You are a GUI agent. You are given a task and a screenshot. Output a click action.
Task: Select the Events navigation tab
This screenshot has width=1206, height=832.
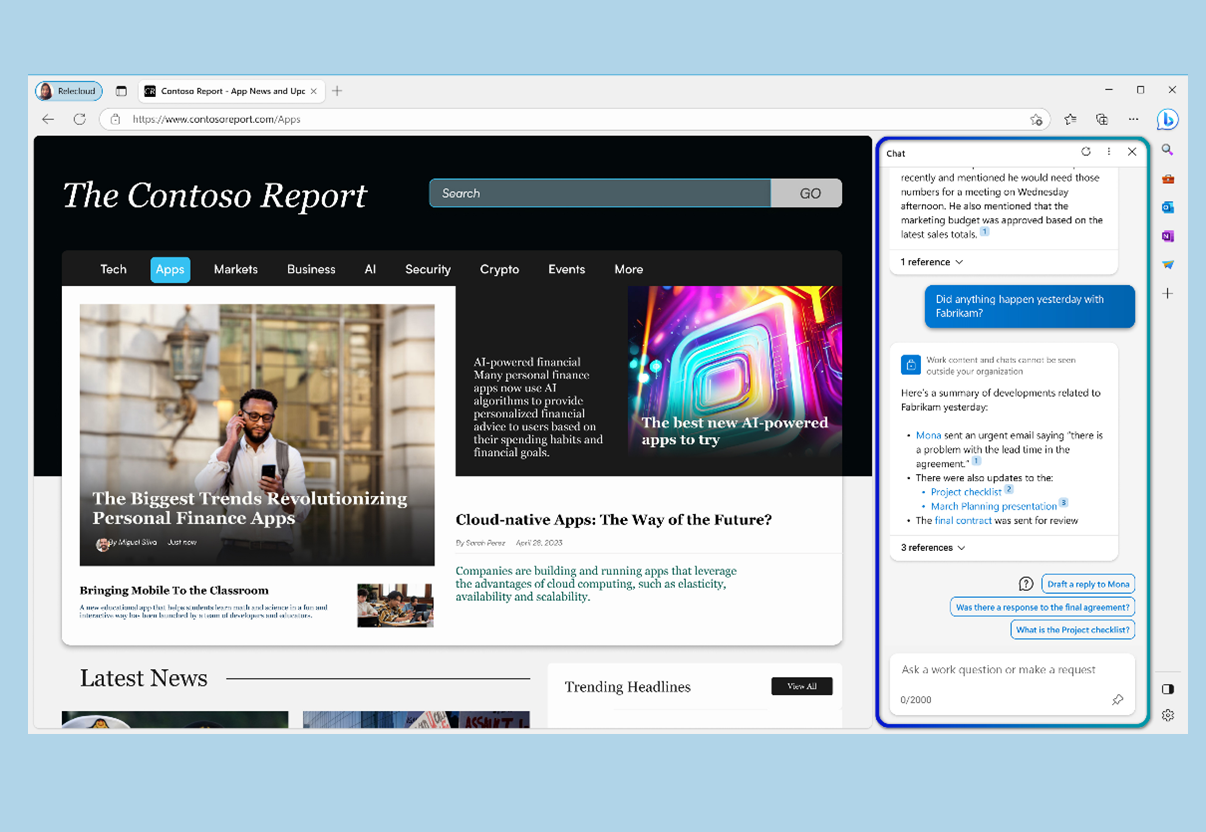(567, 269)
